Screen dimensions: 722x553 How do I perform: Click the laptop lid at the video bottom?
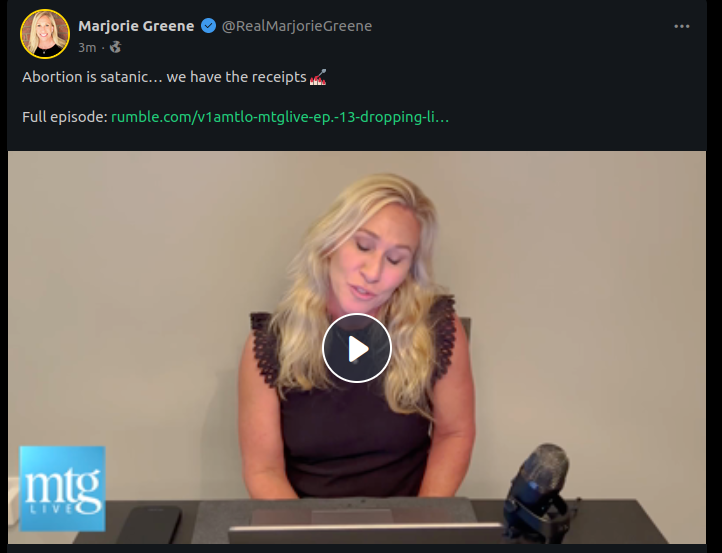366,533
